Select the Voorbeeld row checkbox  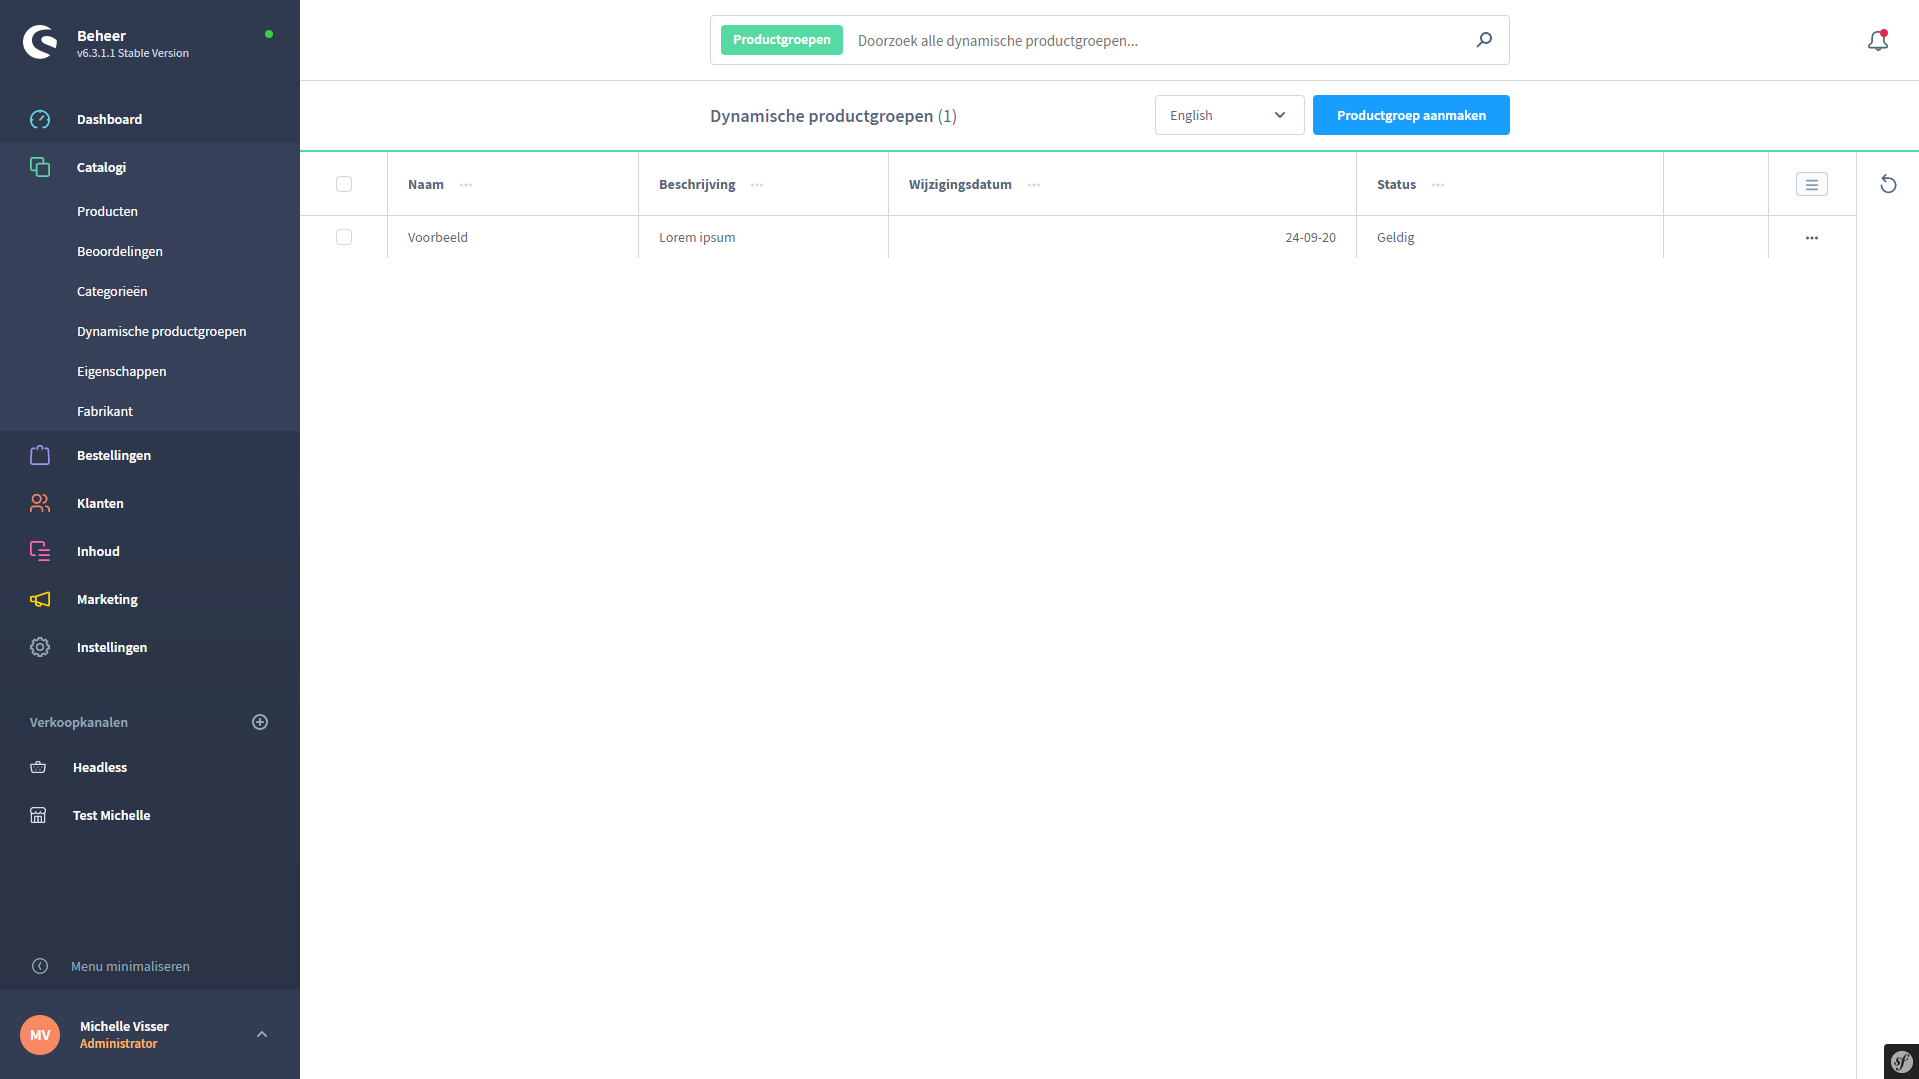[x=344, y=238]
